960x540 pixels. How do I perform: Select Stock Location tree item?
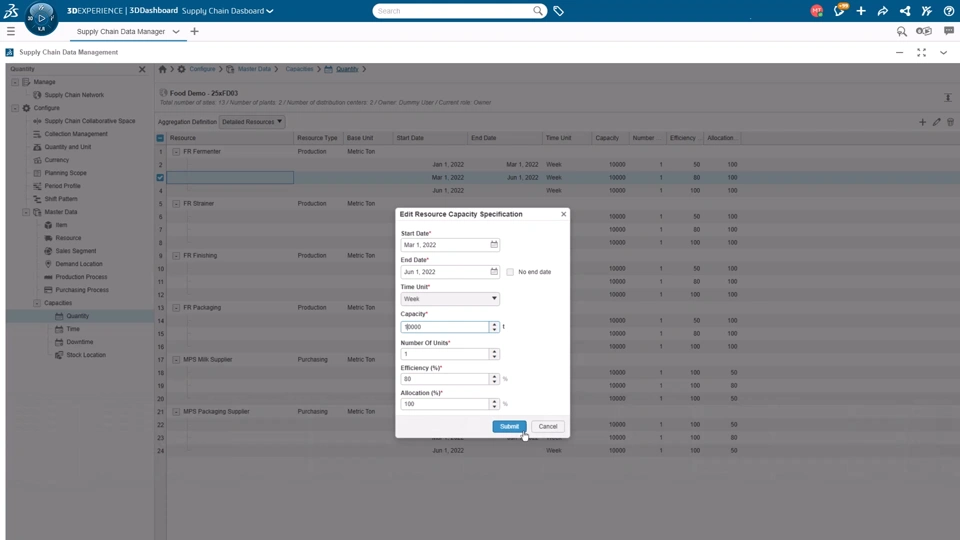[x=86, y=355]
